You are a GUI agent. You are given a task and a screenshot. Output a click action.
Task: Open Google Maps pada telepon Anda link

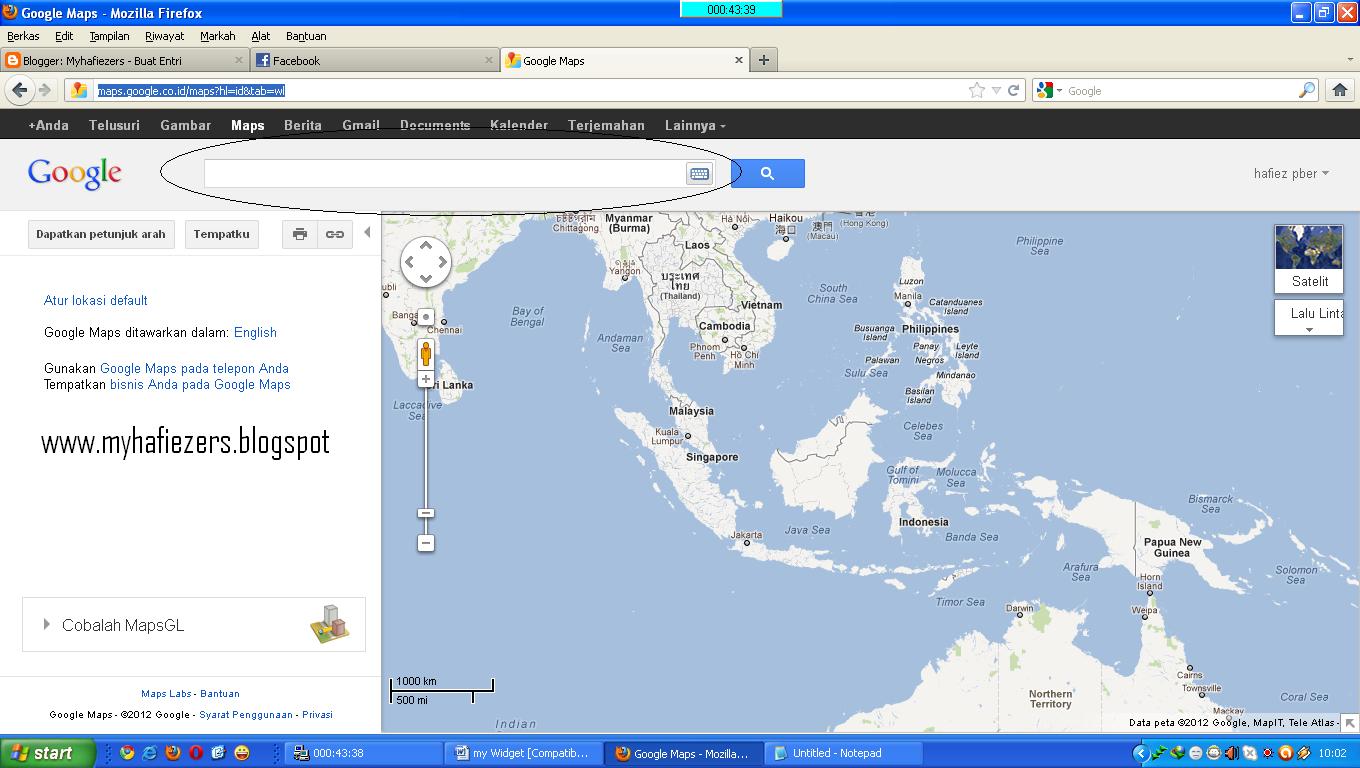tap(194, 368)
